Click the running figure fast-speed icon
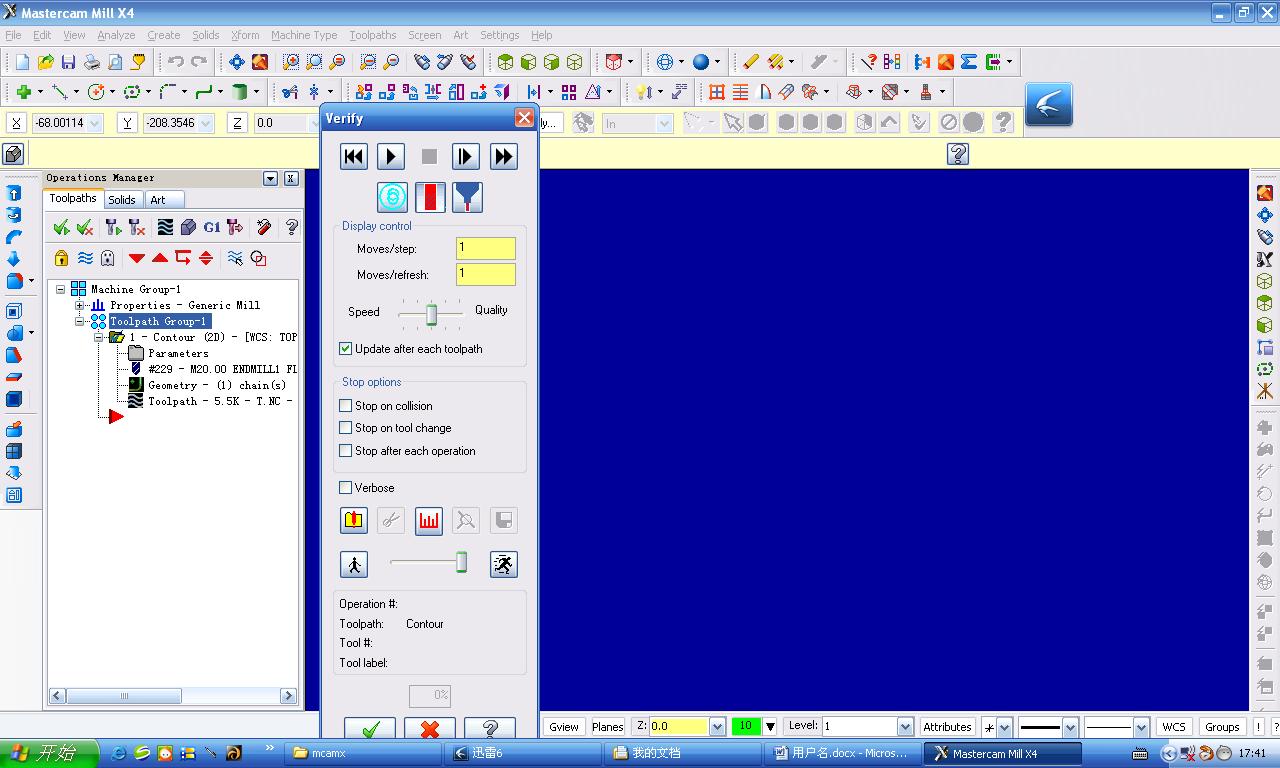1280x768 pixels. 504,564
